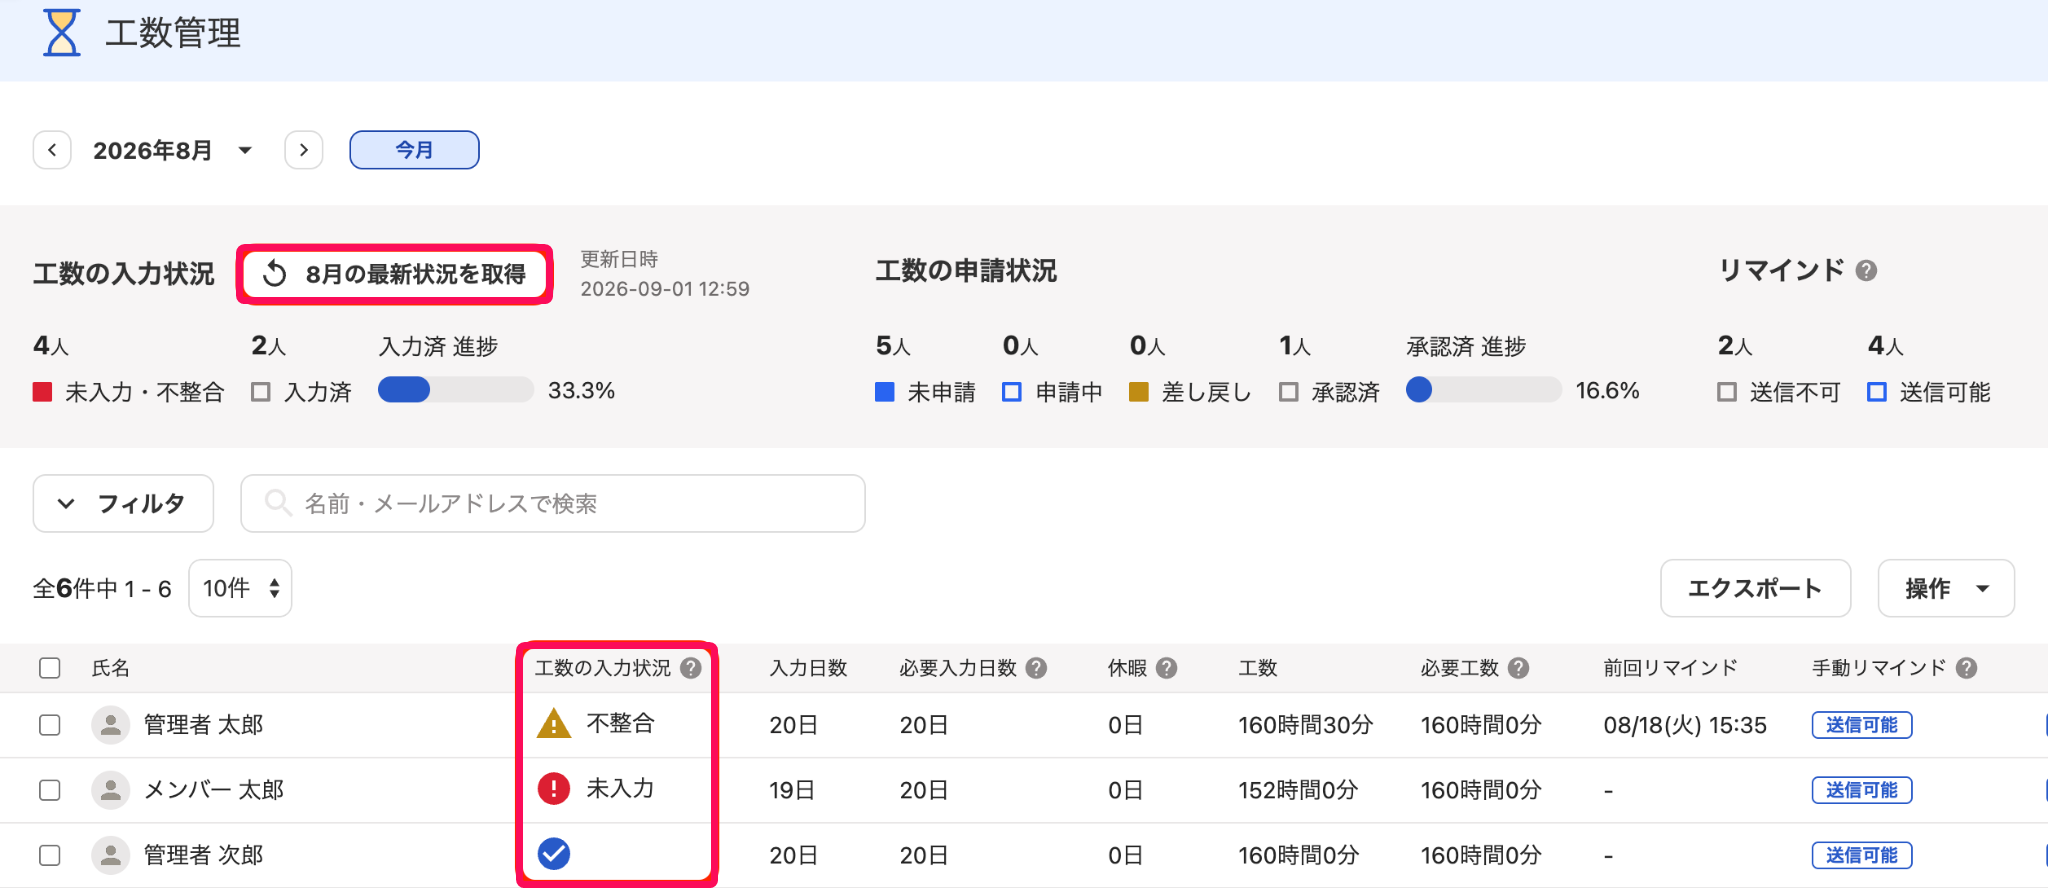Click the 入力済 進捗 progress bar at 33.3%

pos(456,390)
